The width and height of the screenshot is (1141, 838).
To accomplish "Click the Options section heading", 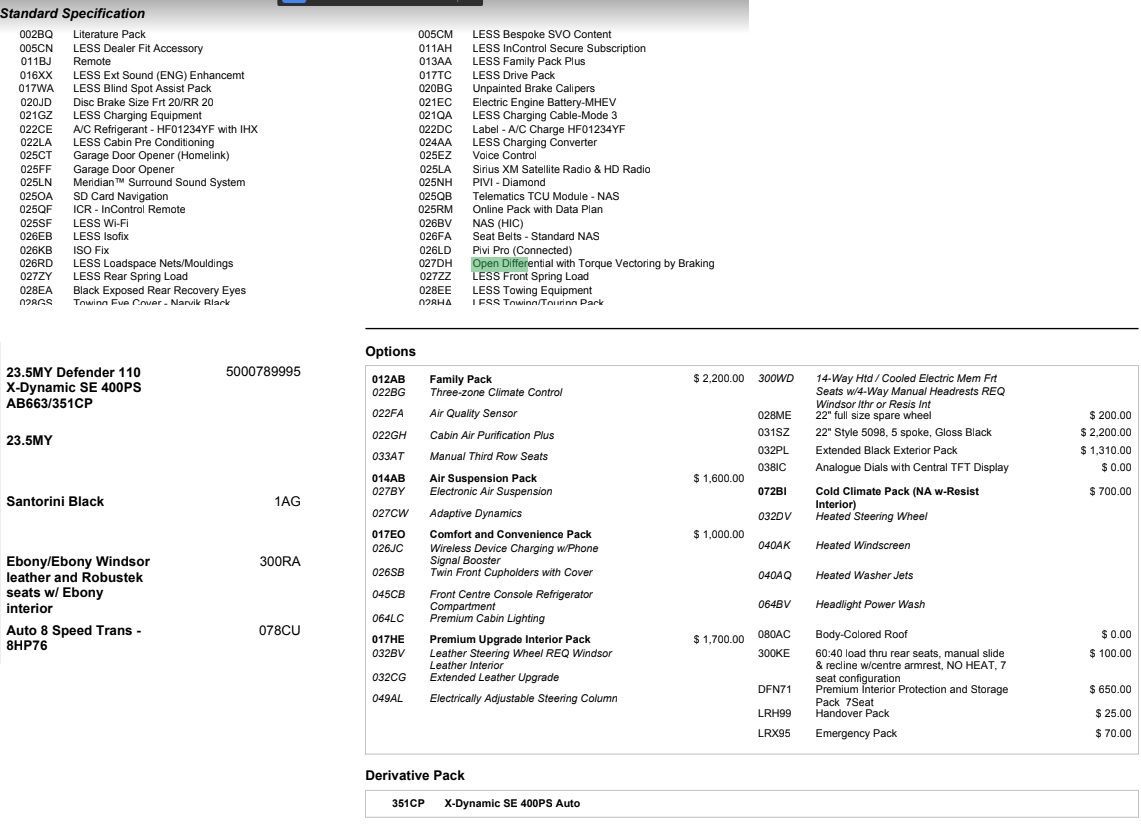I will [390, 352].
